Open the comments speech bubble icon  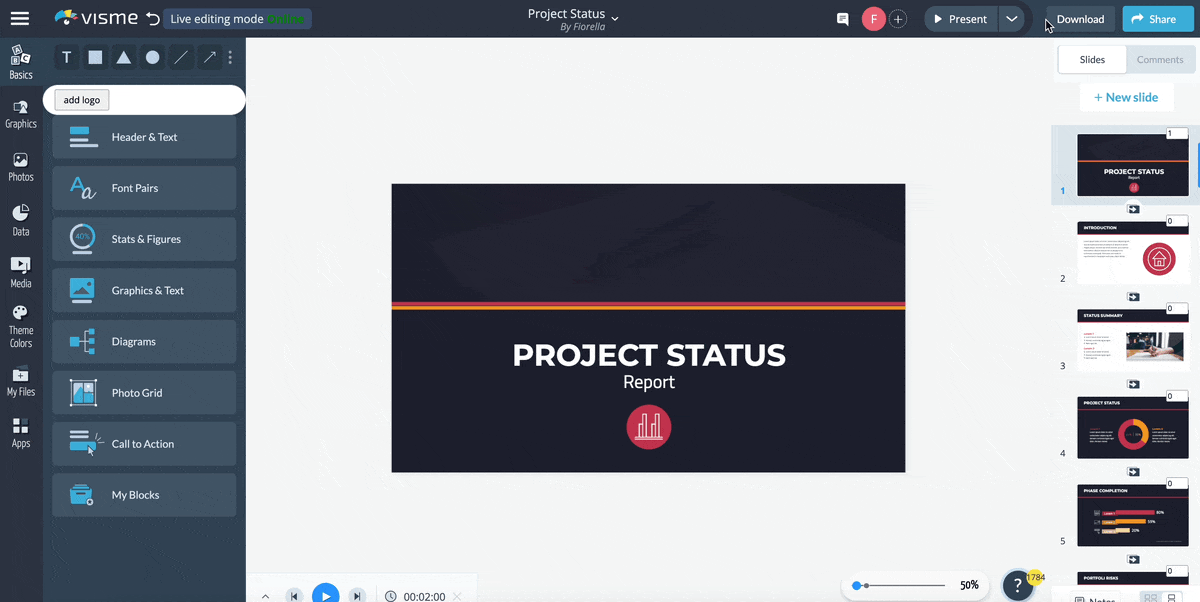843,19
